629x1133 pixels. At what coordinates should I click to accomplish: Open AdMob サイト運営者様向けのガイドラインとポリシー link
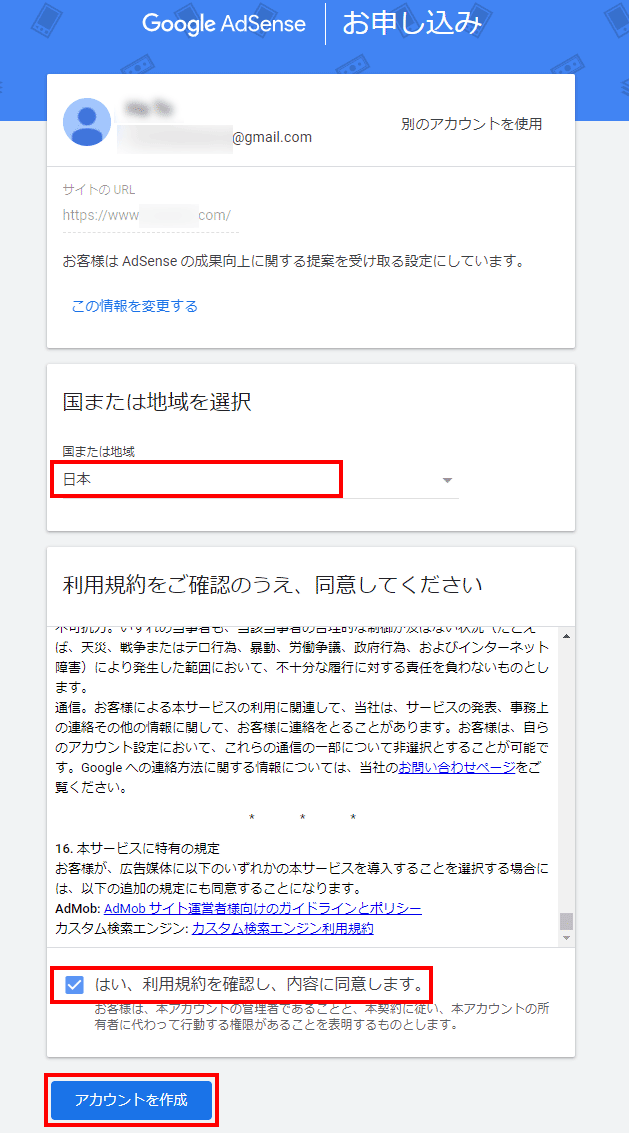[262, 908]
